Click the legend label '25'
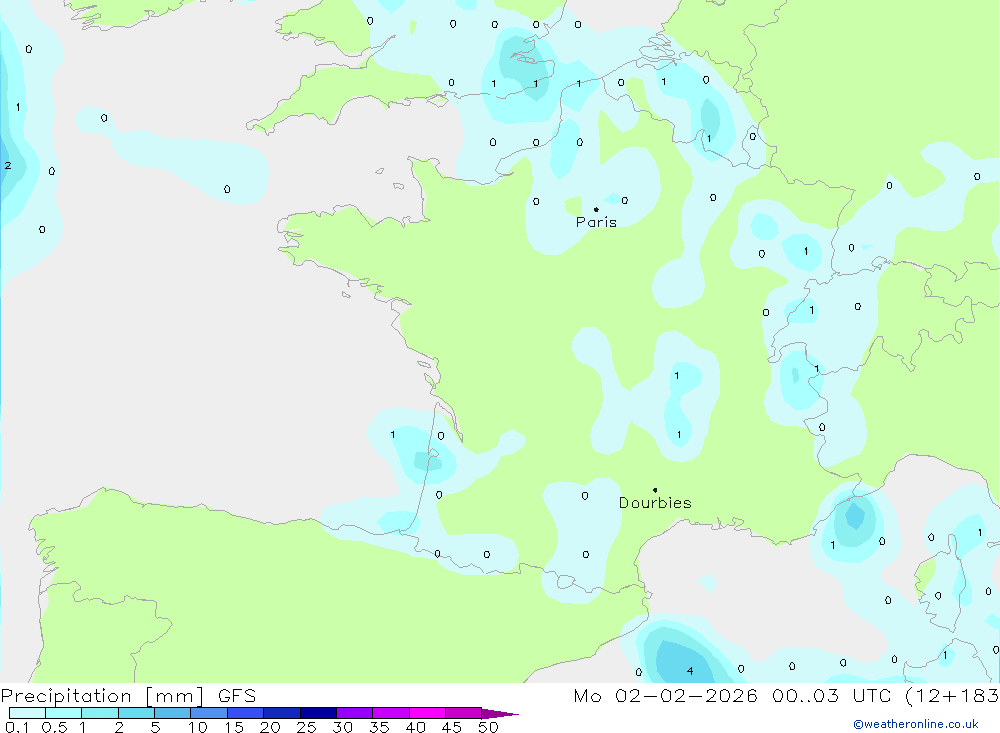Screen dimensions: 1000x733 (306, 727)
